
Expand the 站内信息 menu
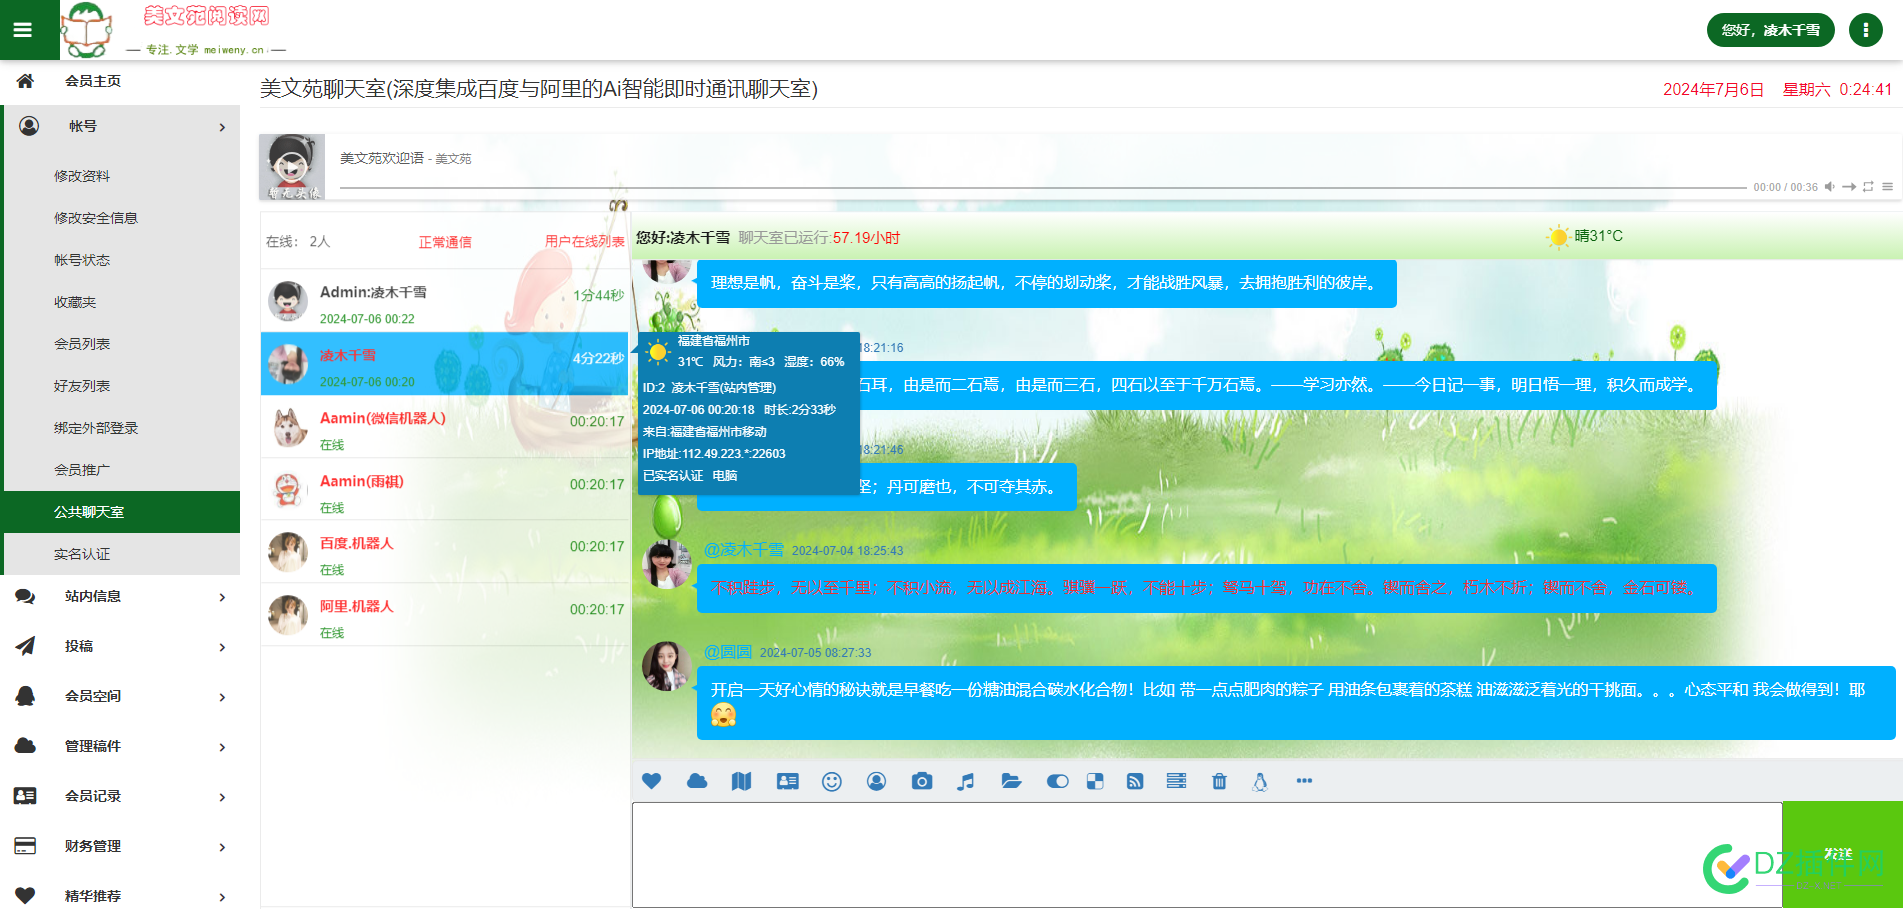[120, 596]
